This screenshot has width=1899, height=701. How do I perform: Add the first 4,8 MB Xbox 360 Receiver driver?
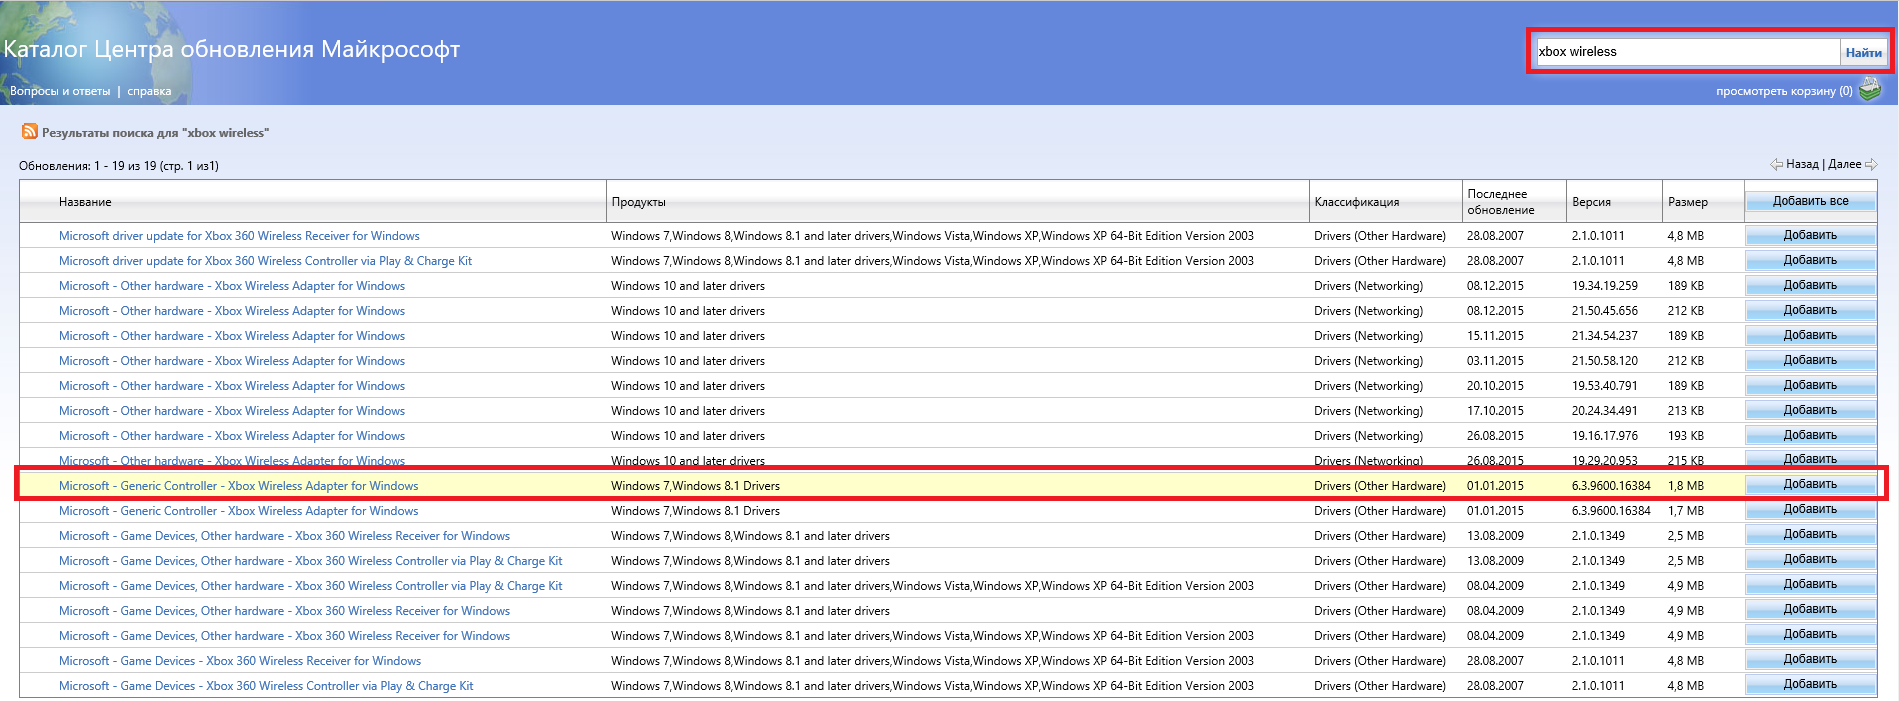pyautogui.click(x=1810, y=235)
